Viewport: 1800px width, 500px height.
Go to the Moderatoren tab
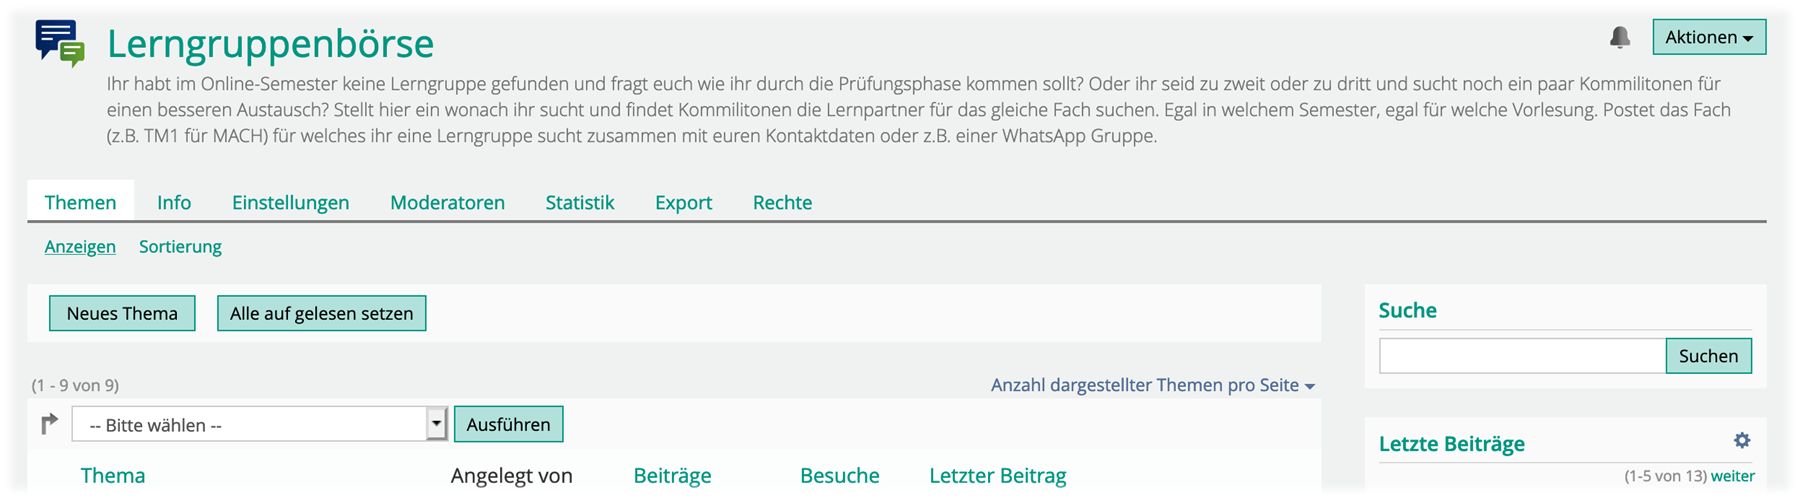point(447,202)
